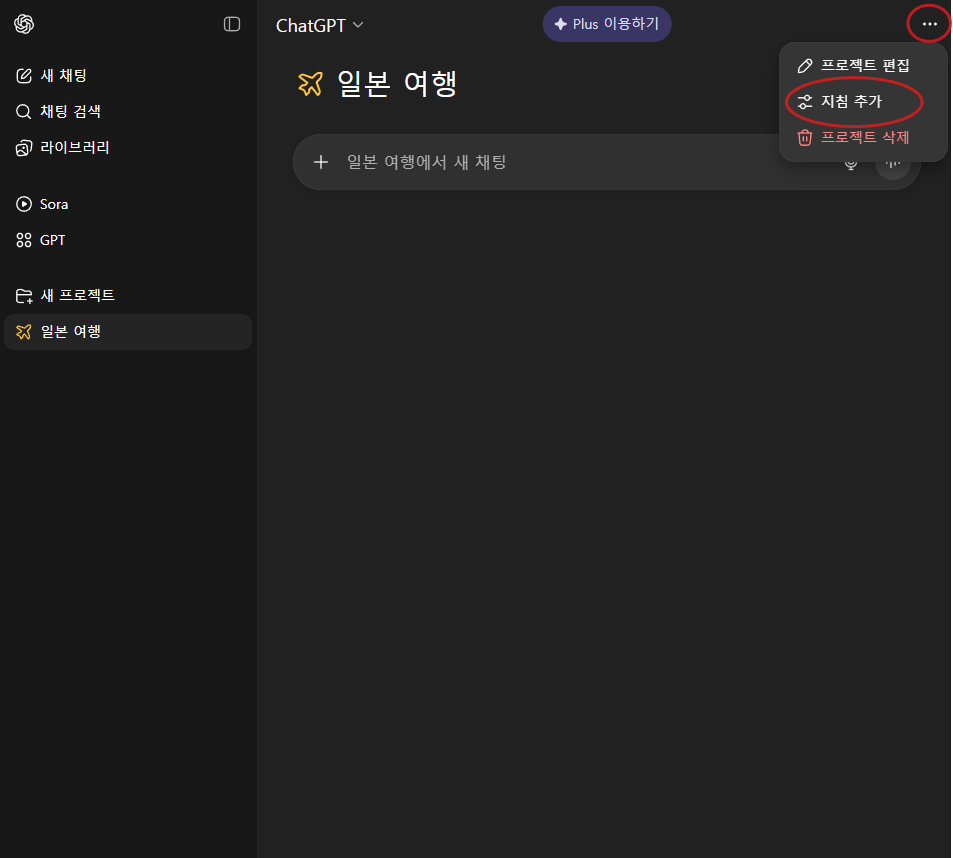The height and width of the screenshot is (858, 953).
Task: Click the airplane icon beside the project title
Action: (310, 85)
